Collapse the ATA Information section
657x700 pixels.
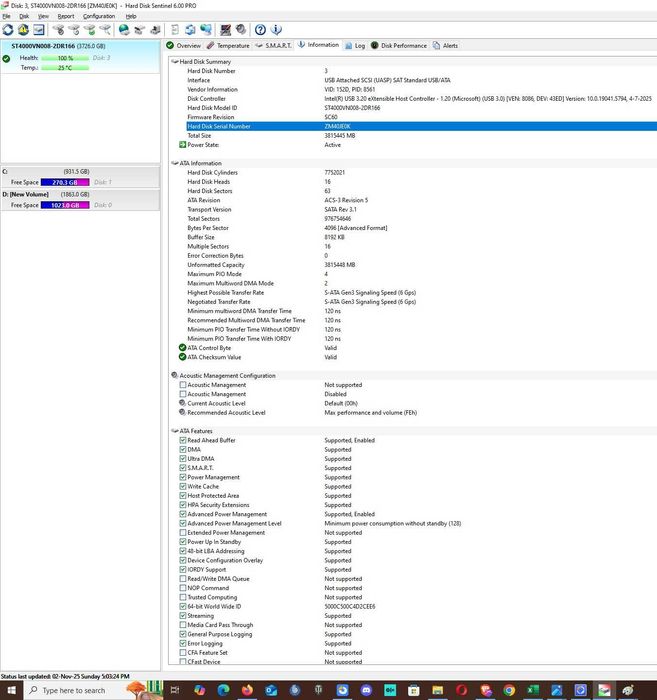point(175,163)
